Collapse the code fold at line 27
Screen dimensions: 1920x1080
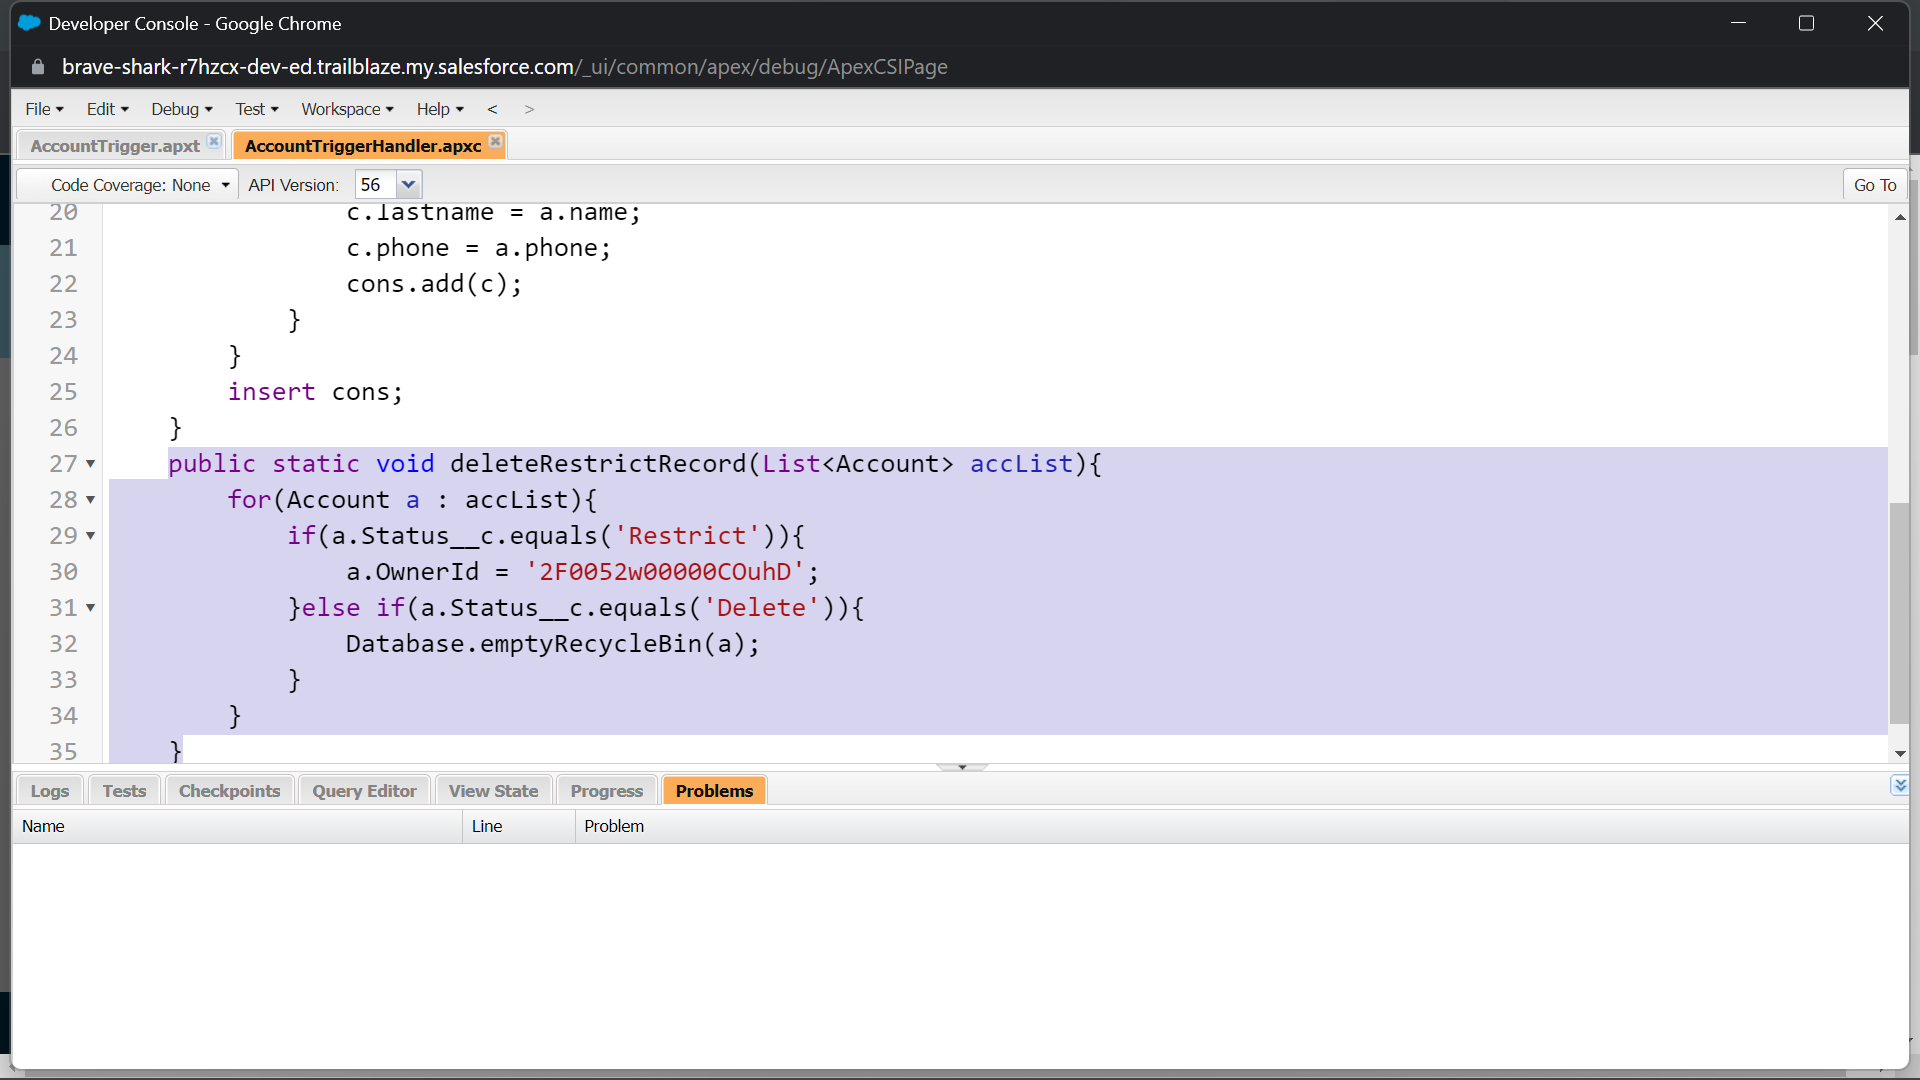tap(88, 464)
